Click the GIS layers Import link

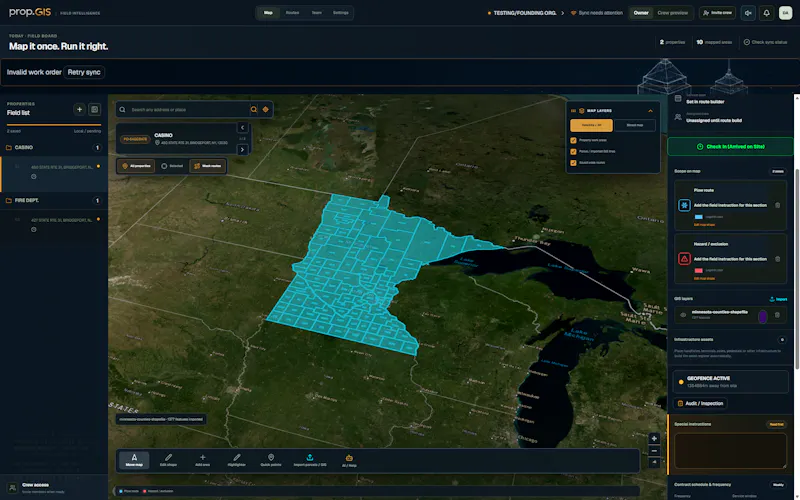[x=778, y=299]
